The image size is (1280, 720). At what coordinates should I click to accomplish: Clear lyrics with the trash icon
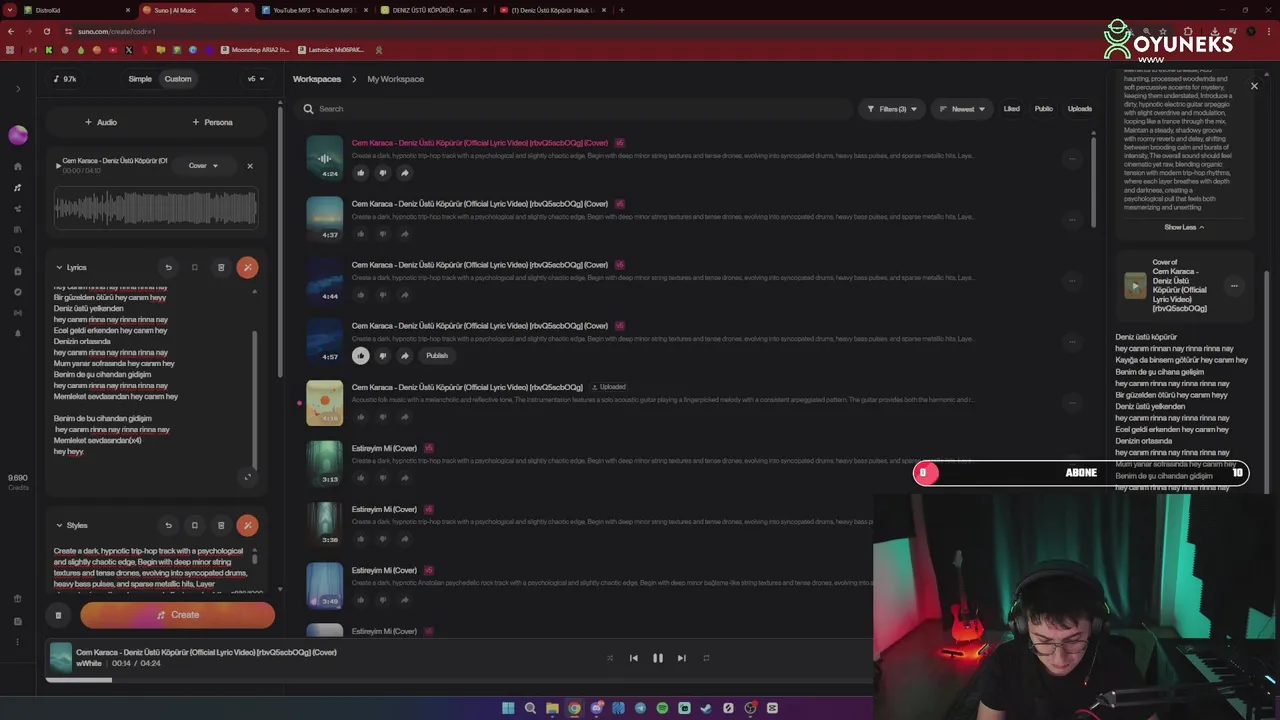click(x=221, y=267)
